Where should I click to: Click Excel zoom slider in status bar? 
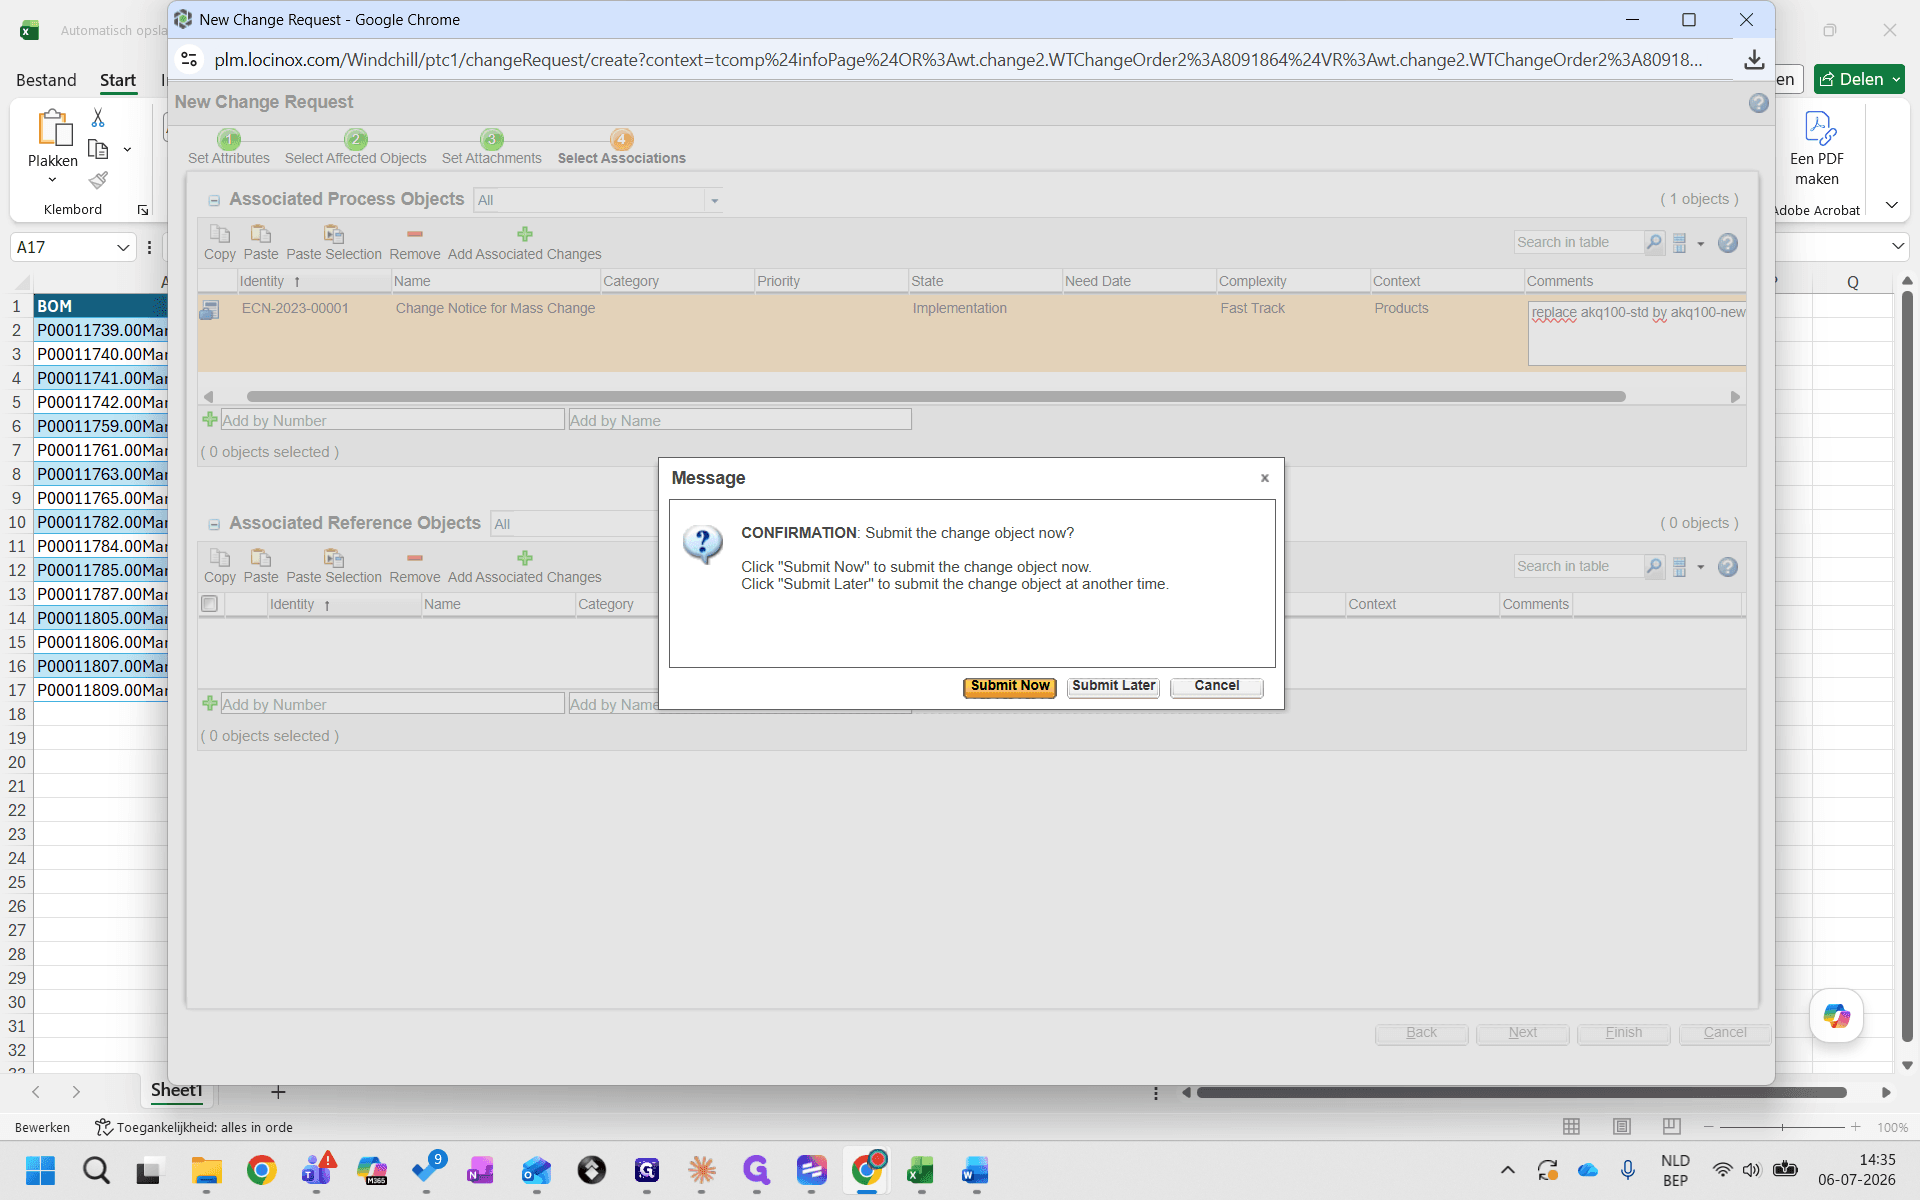(x=1782, y=1127)
